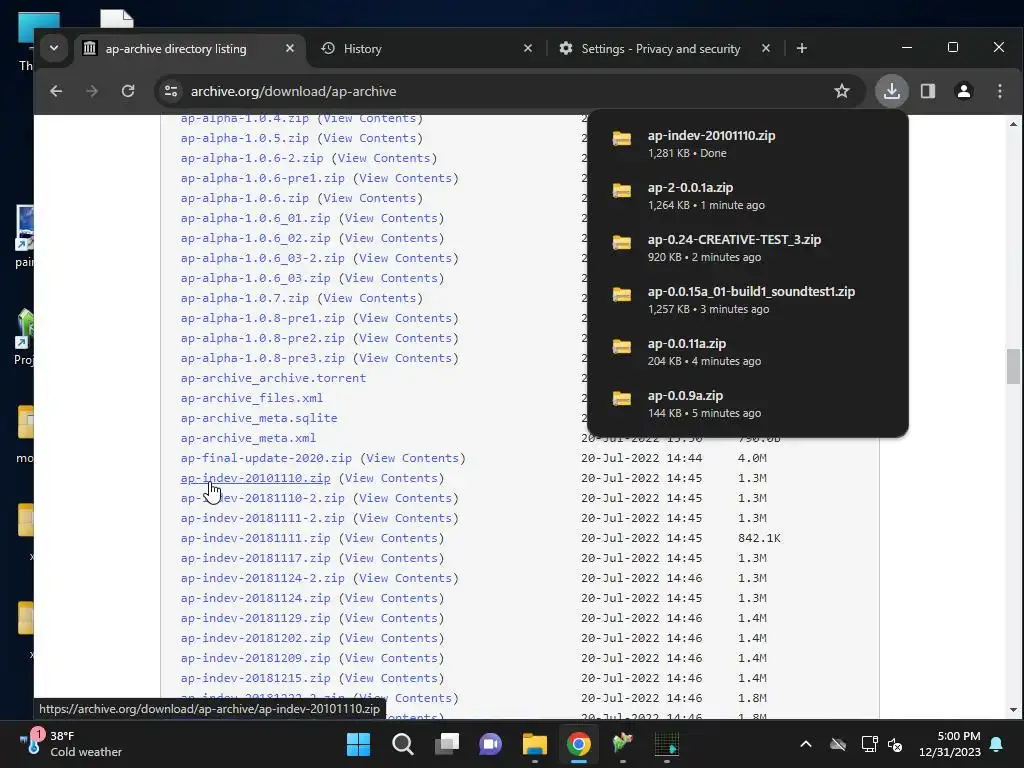Viewport: 1024px width, 768px height.
Task: Open ap-0.24-CREATIVE-TEST_3.zip download
Action: (x=748, y=248)
